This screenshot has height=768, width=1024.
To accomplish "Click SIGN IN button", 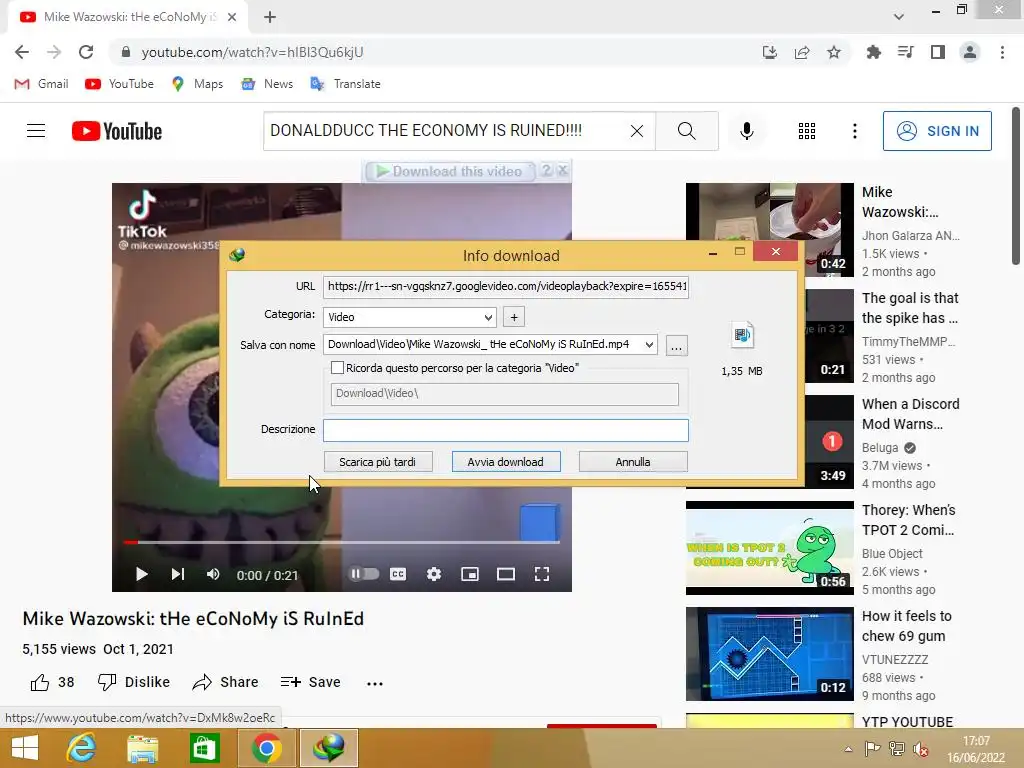I will click(x=937, y=131).
